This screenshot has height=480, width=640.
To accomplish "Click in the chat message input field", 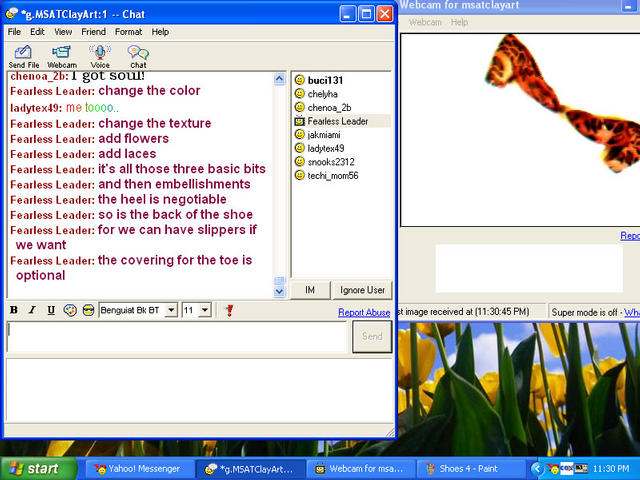I will coord(177,337).
